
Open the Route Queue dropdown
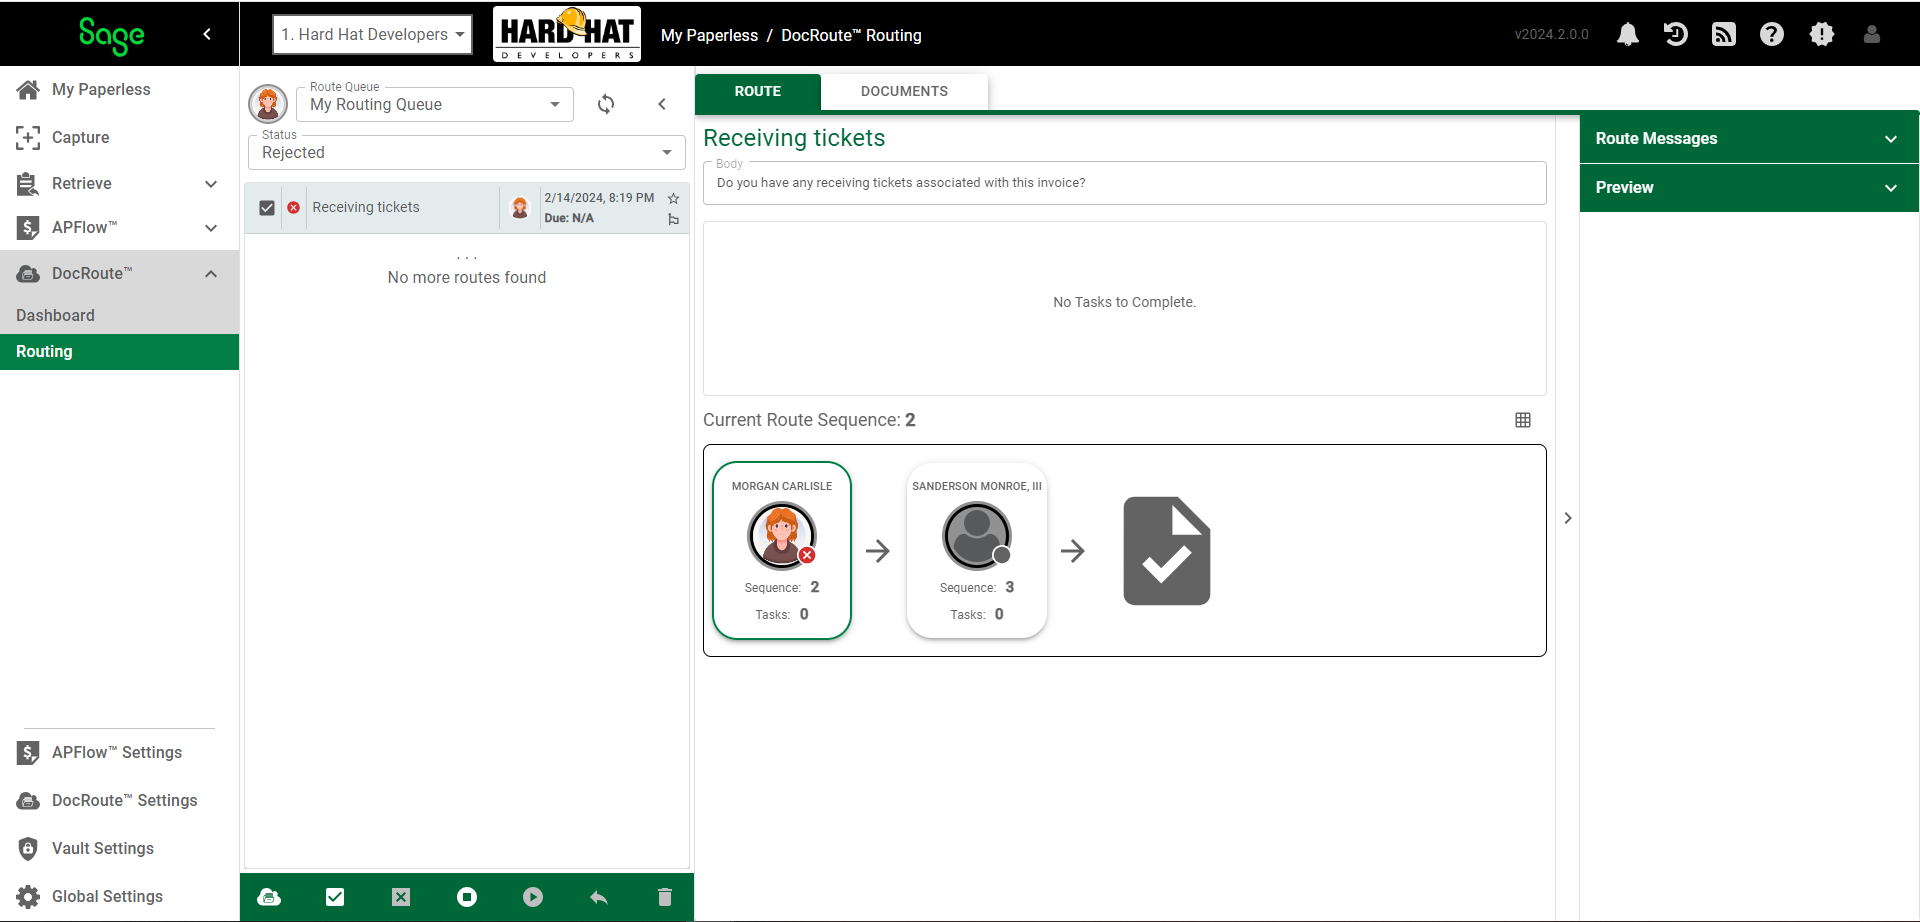click(435, 104)
